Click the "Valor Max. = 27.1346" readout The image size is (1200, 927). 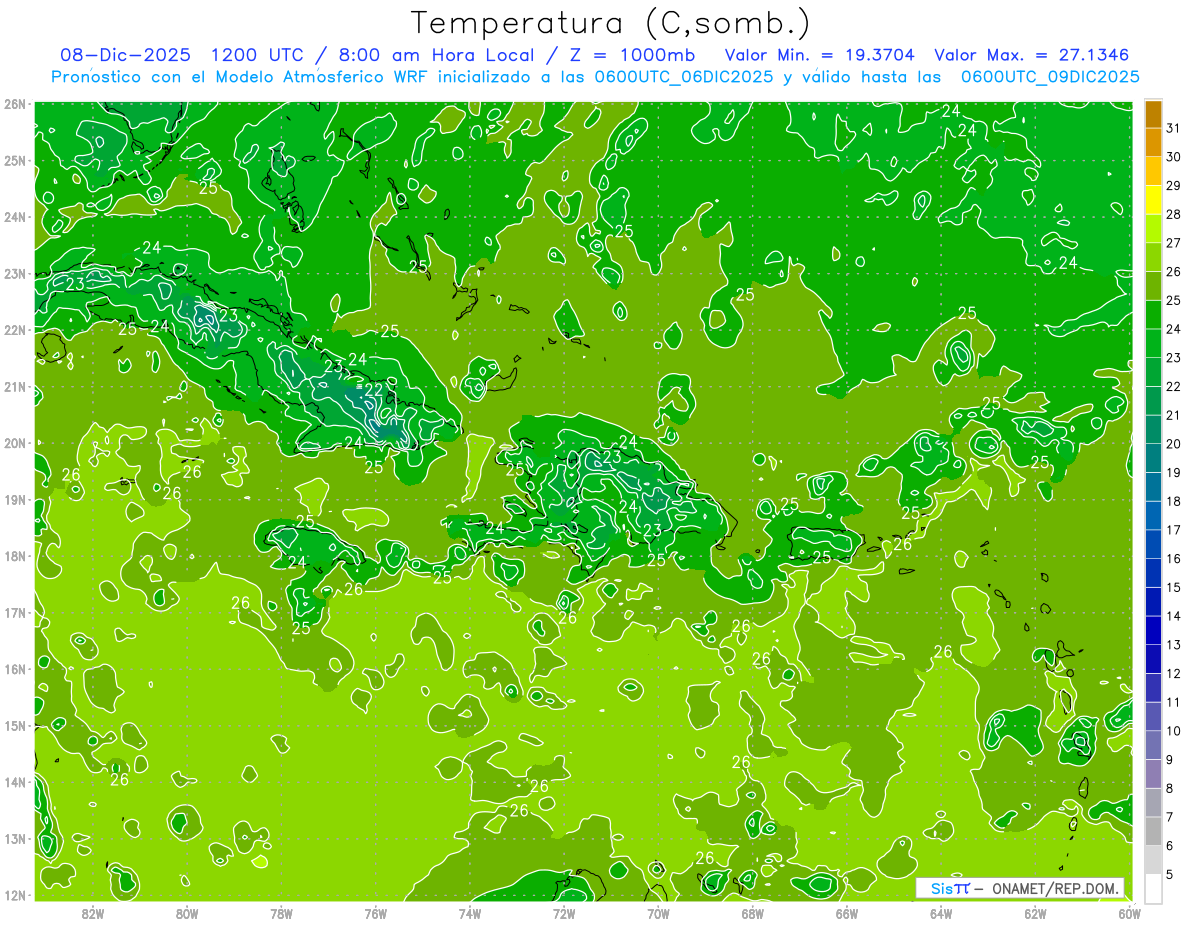click(x=1032, y=55)
